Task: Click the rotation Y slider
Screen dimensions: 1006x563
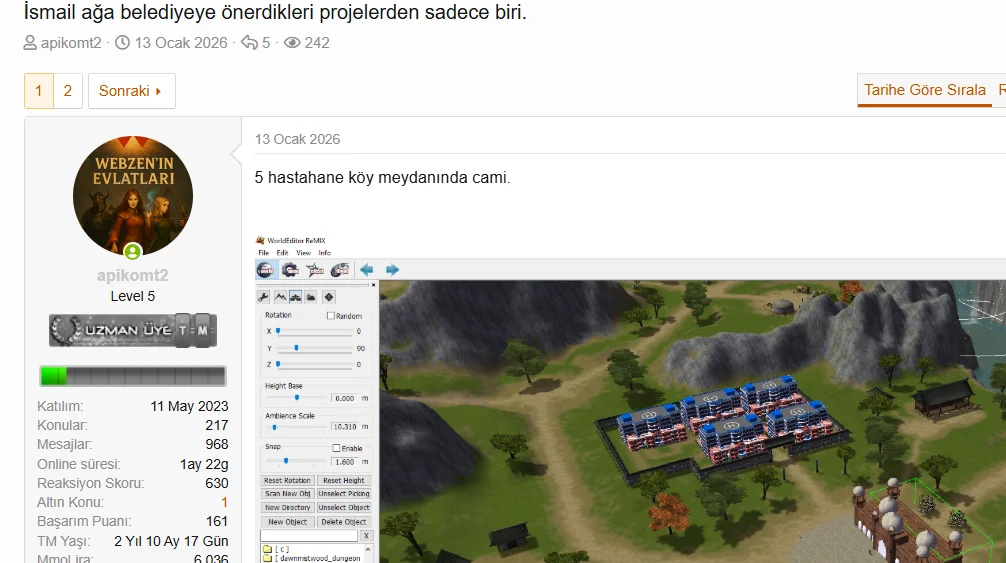Action: (314, 348)
